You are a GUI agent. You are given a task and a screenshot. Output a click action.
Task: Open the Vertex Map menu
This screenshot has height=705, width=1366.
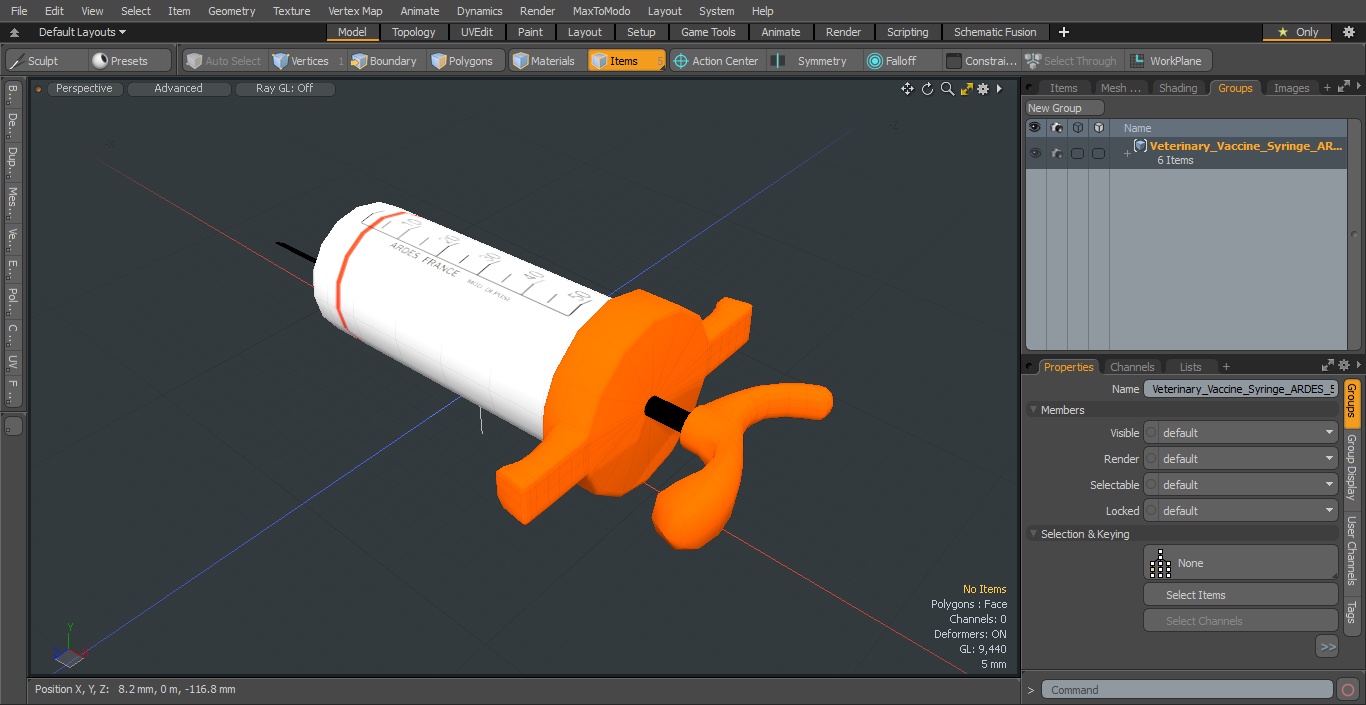click(x=355, y=11)
